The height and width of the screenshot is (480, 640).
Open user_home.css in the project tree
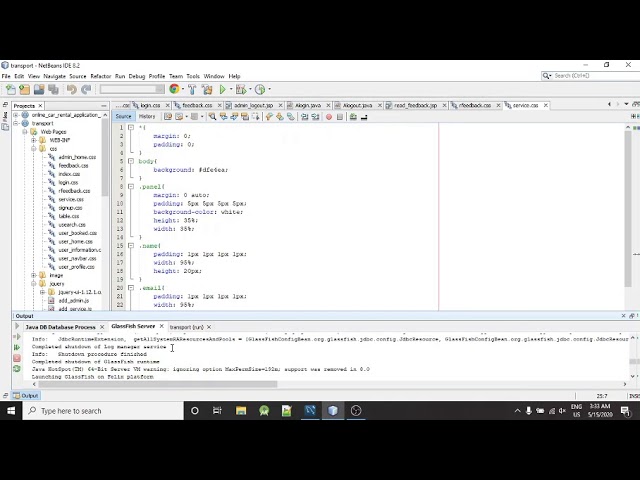tap(76, 242)
